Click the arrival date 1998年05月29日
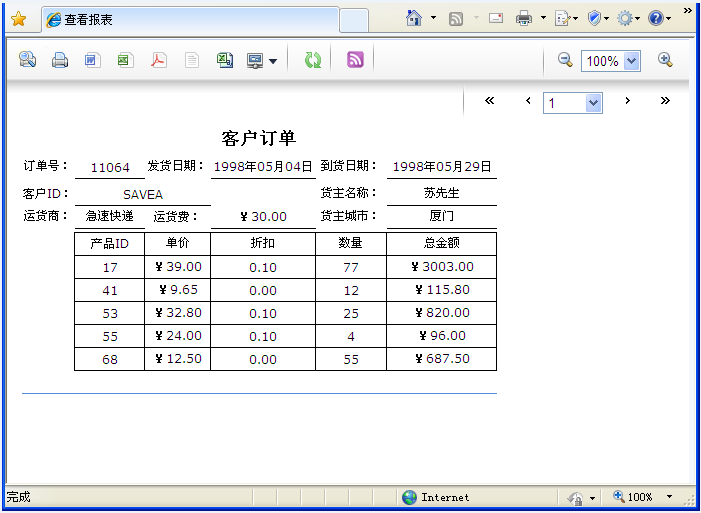701x513 pixels. click(x=442, y=167)
